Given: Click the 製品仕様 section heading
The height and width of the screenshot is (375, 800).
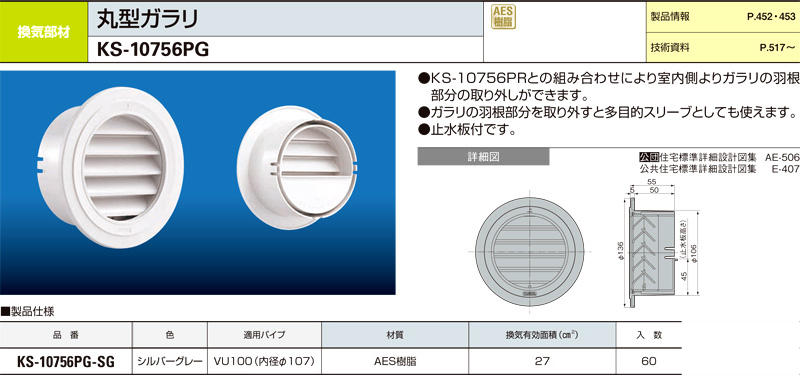Looking at the screenshot, I should coord(28,311).
